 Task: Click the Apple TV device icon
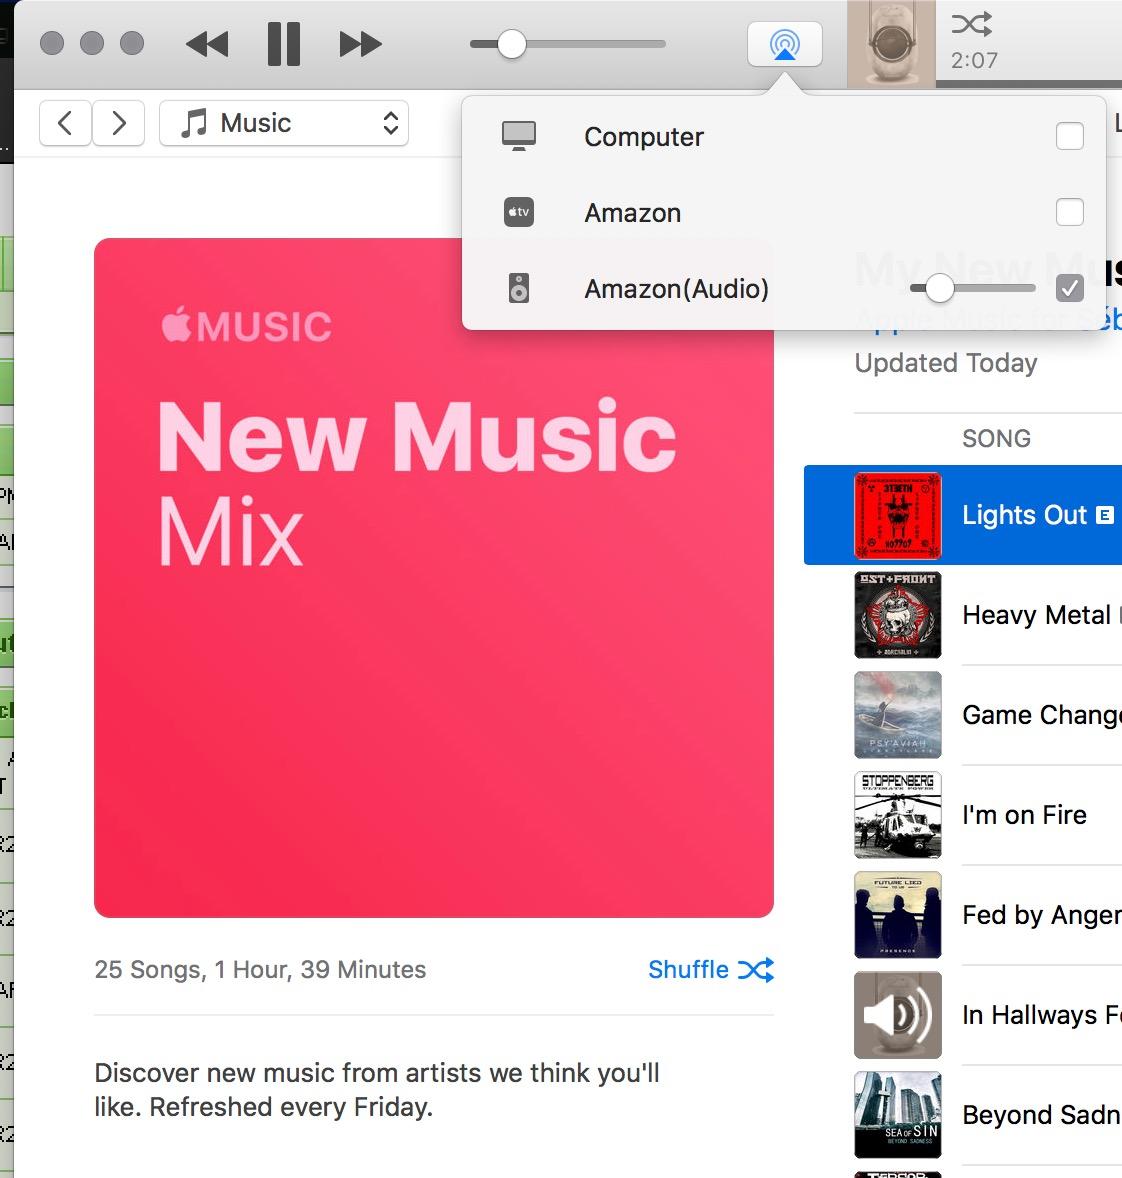(519, 213)
